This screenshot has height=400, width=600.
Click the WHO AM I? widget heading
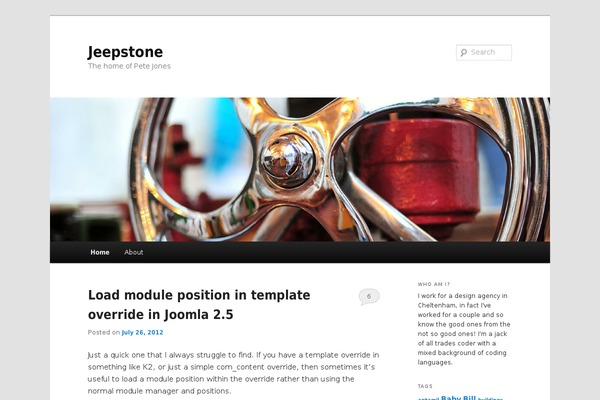coord(434,284)
